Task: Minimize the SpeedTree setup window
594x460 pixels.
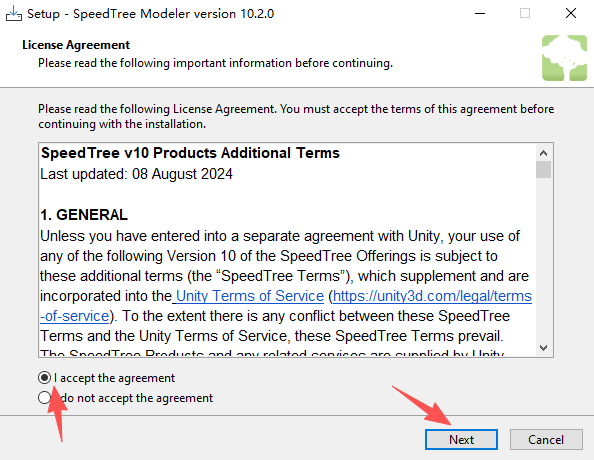Action: coord(480,14)
